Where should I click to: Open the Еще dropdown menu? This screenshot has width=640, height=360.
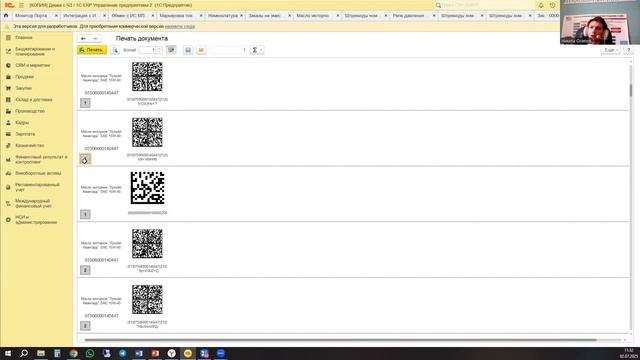click(610, 50)
